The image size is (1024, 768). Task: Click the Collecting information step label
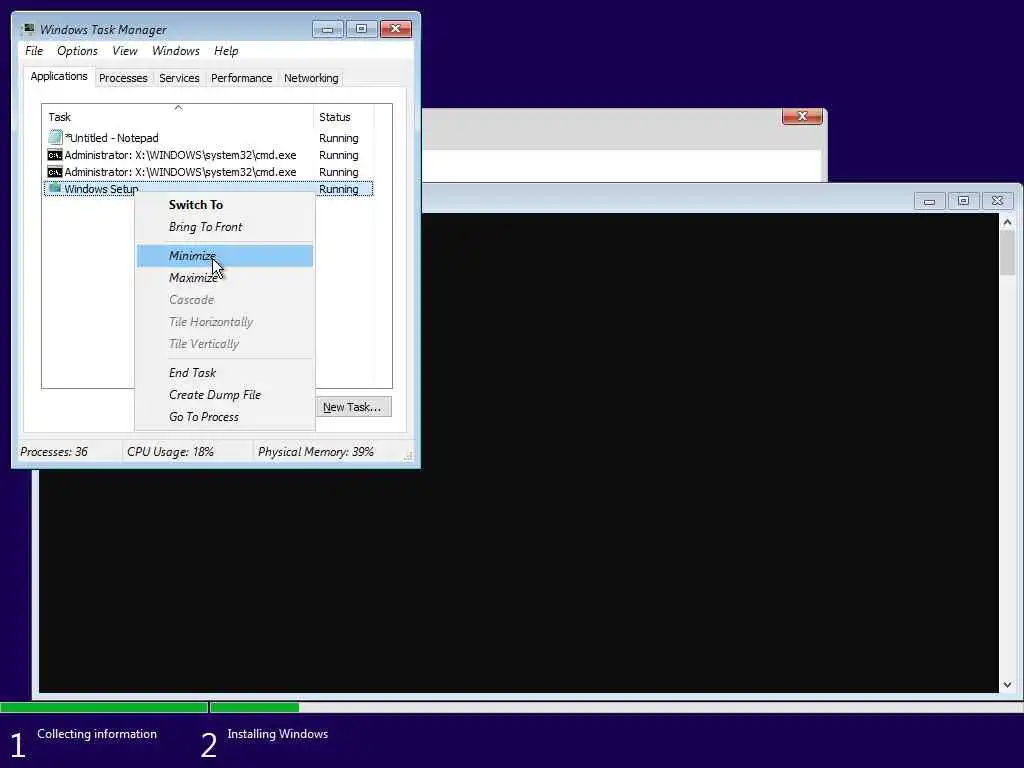(97, 734)
